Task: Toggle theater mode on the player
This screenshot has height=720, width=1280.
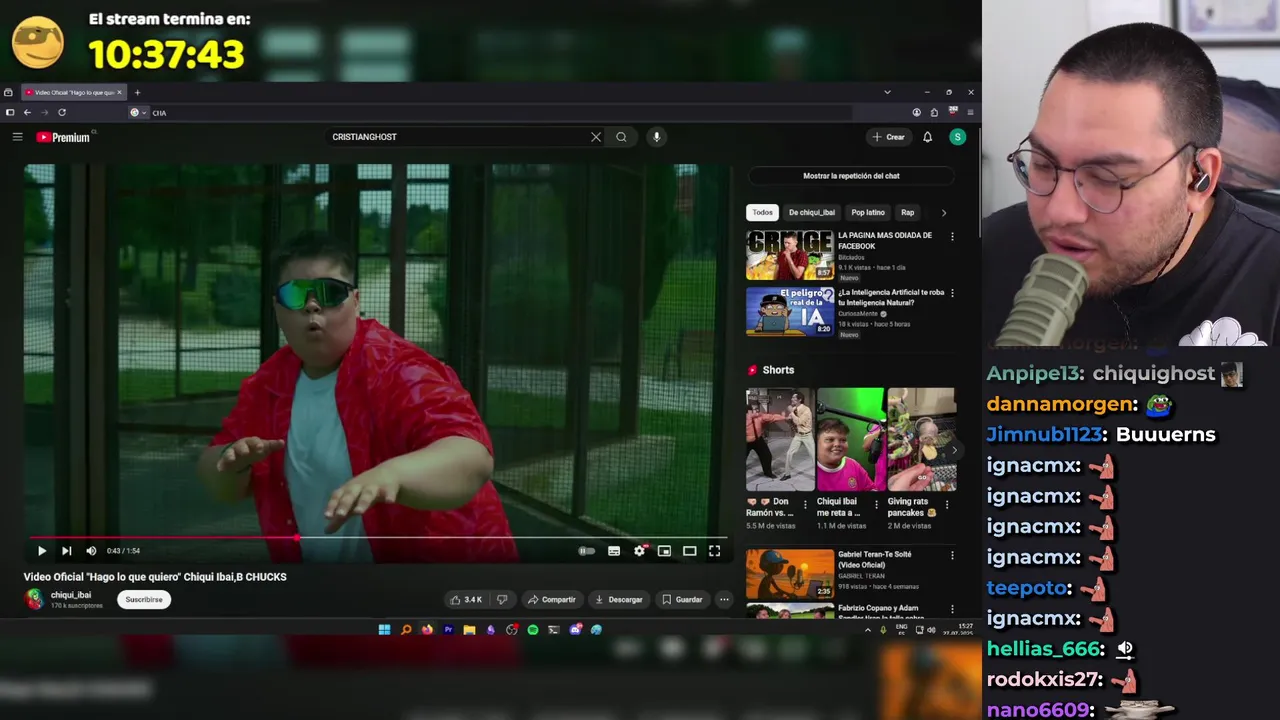Action: point(689,551)
